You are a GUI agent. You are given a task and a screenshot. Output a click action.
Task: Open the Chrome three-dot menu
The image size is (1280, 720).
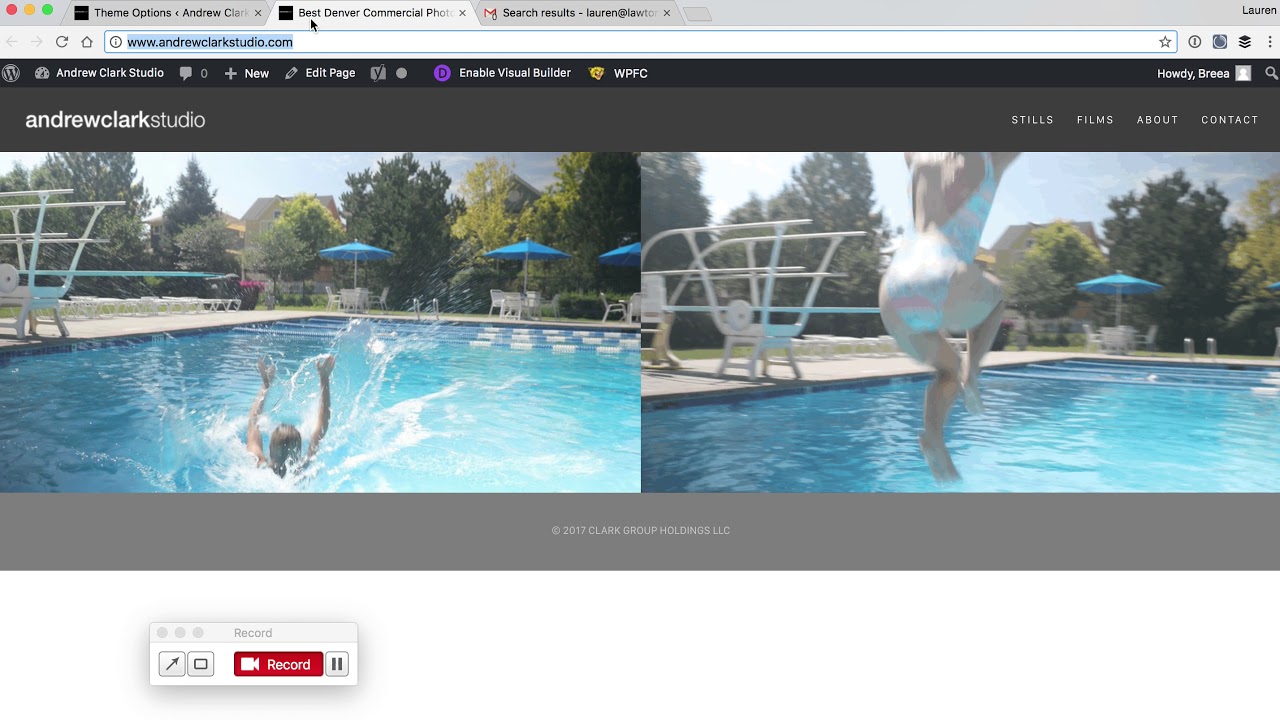click(x=1270, y=42)
